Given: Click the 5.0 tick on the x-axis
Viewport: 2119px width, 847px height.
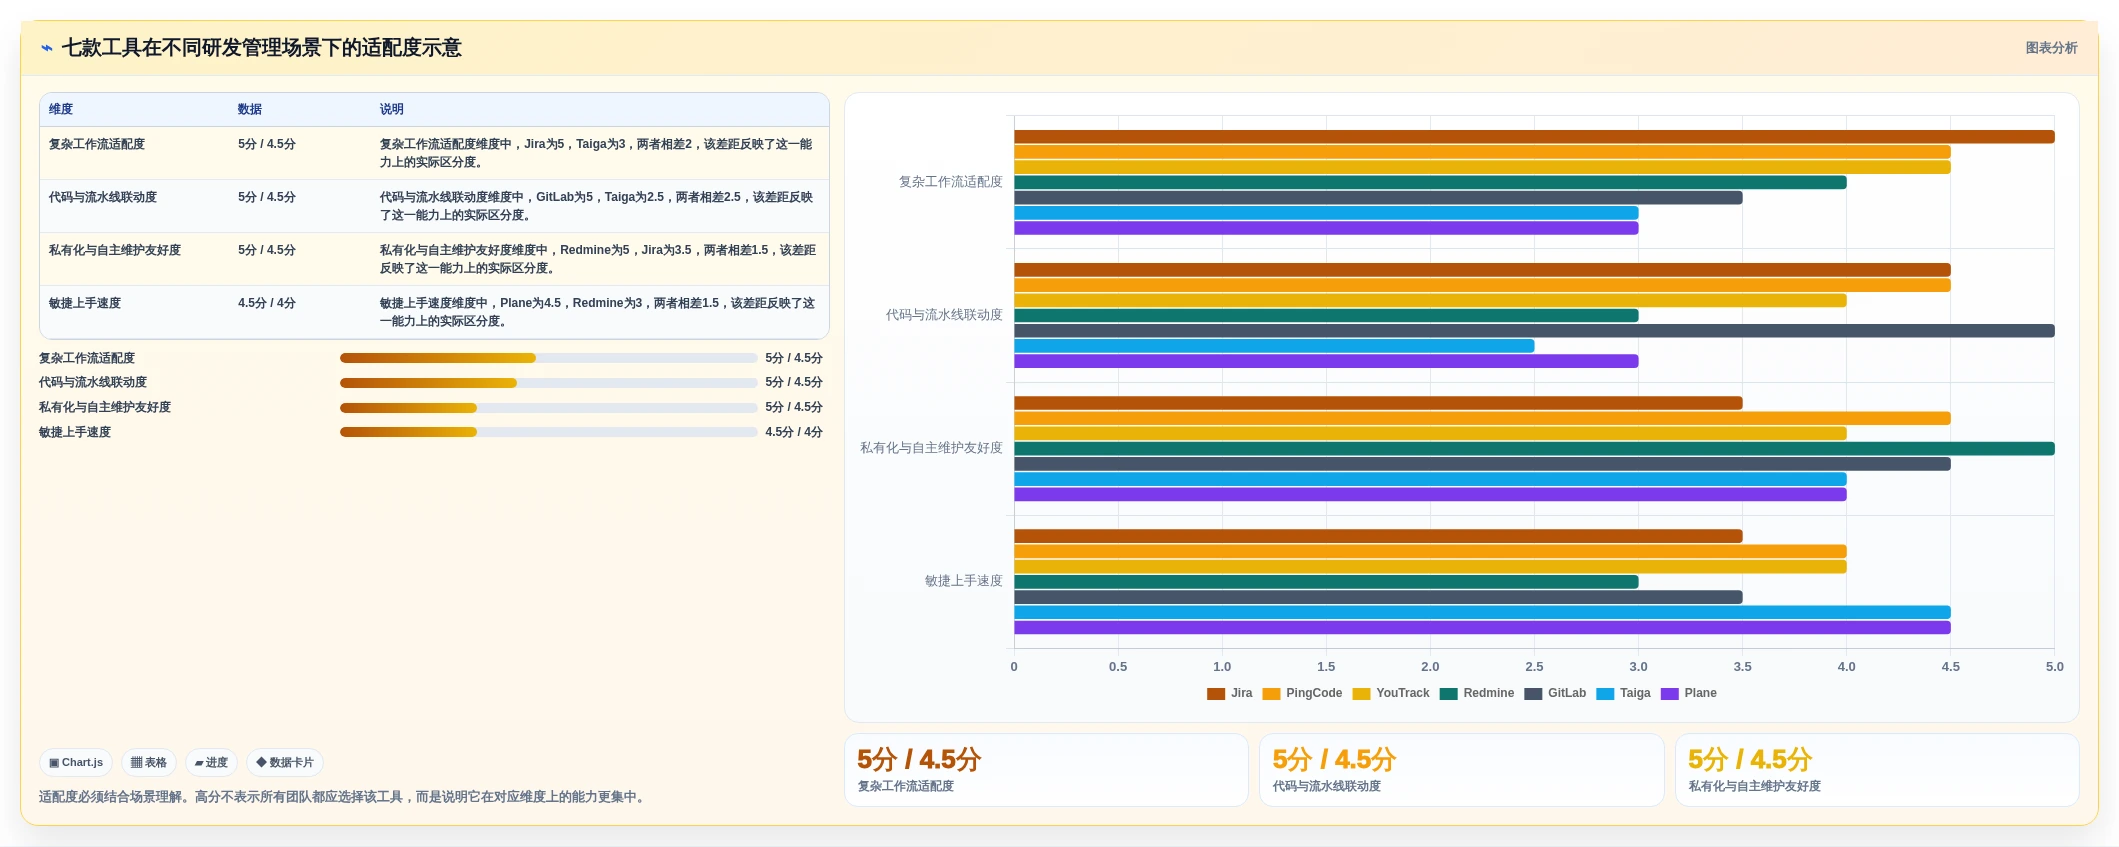Looking at the screenshot, I should tap(2054, 667).
